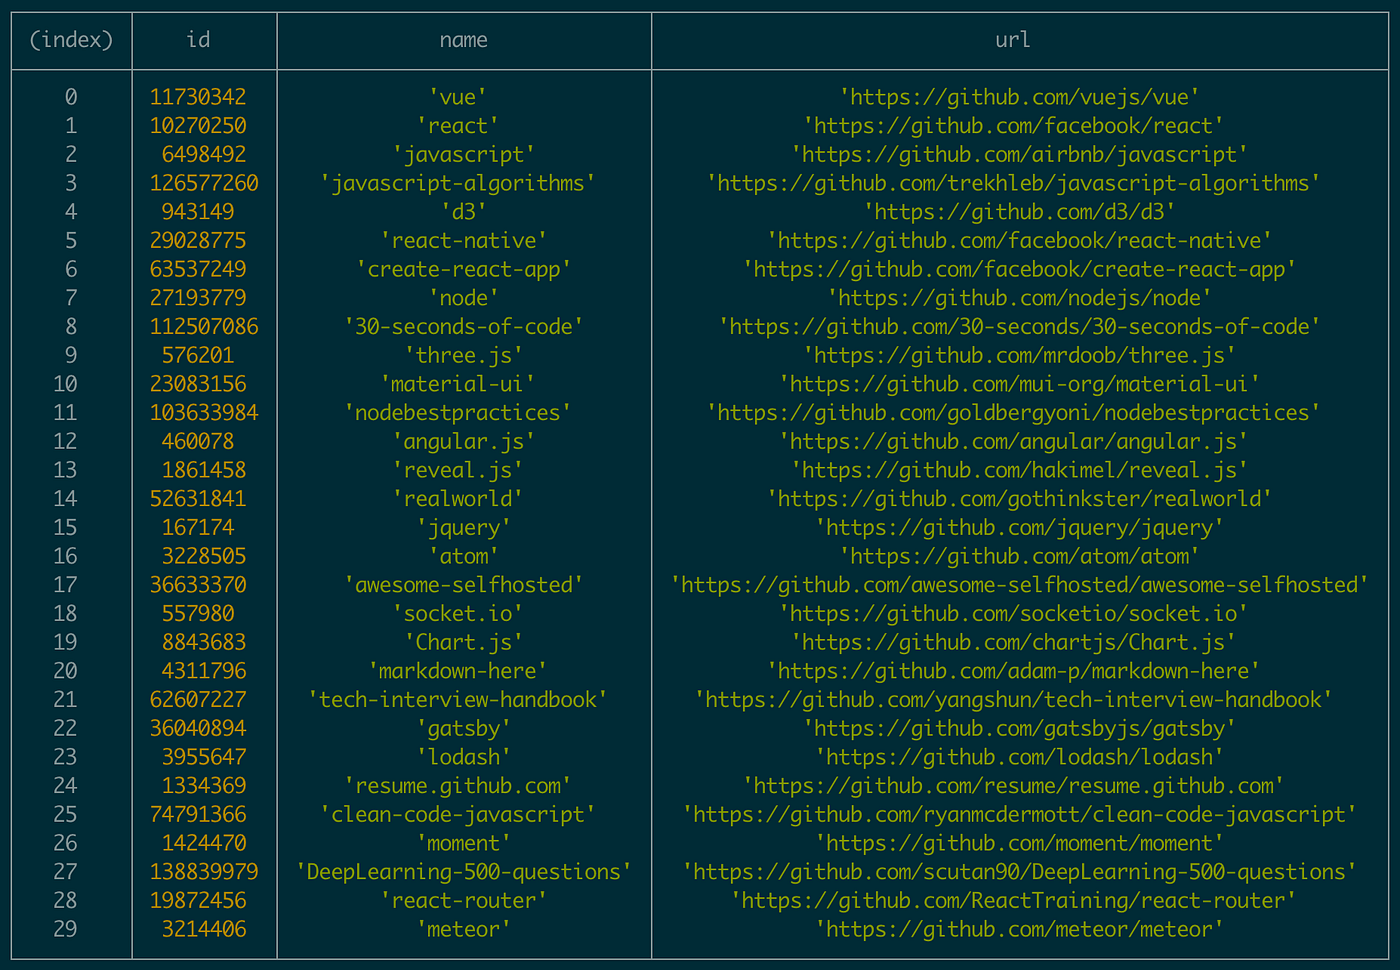The height and width of the screenshot is (970, 1400).
Task: Open the yangshun/tech-interview-handbook link
Action: [1013, 699]
